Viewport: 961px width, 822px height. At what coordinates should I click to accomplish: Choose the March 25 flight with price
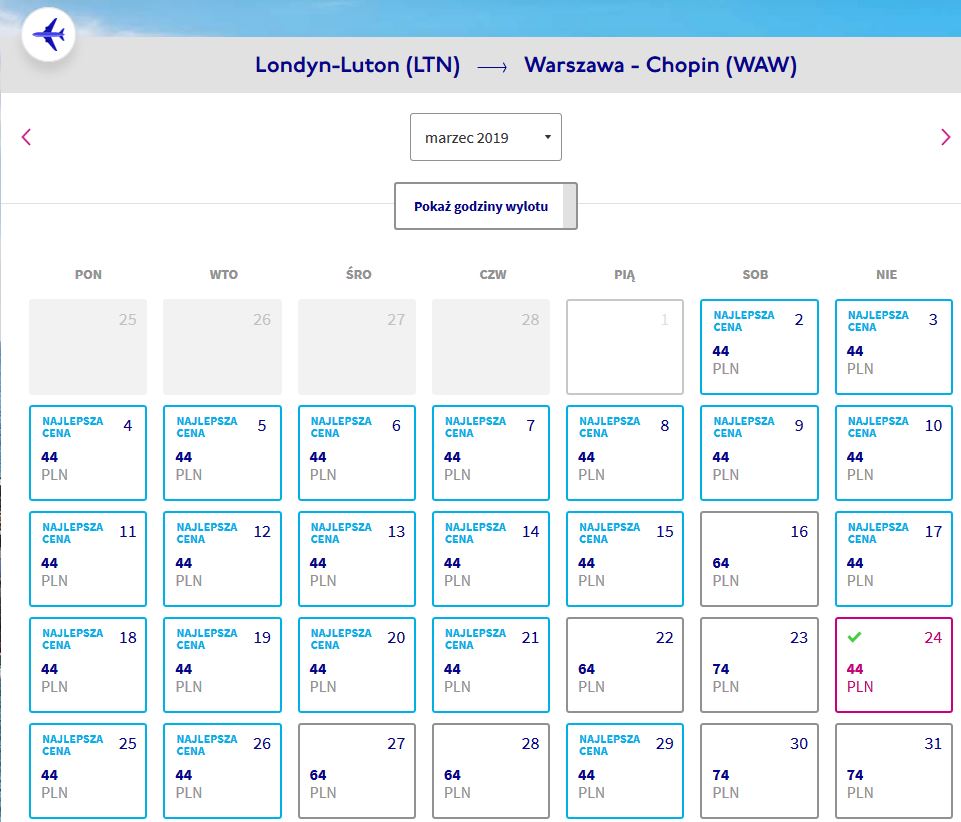point(88,771)
